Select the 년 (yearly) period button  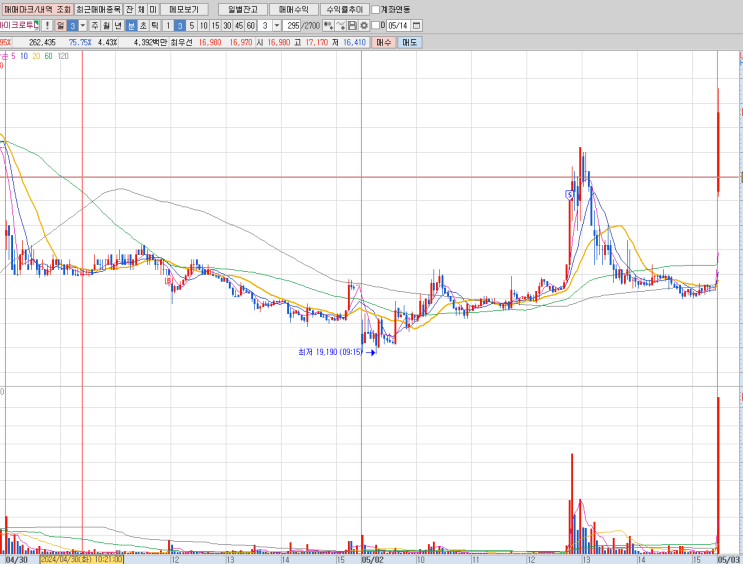pos(118,25)
